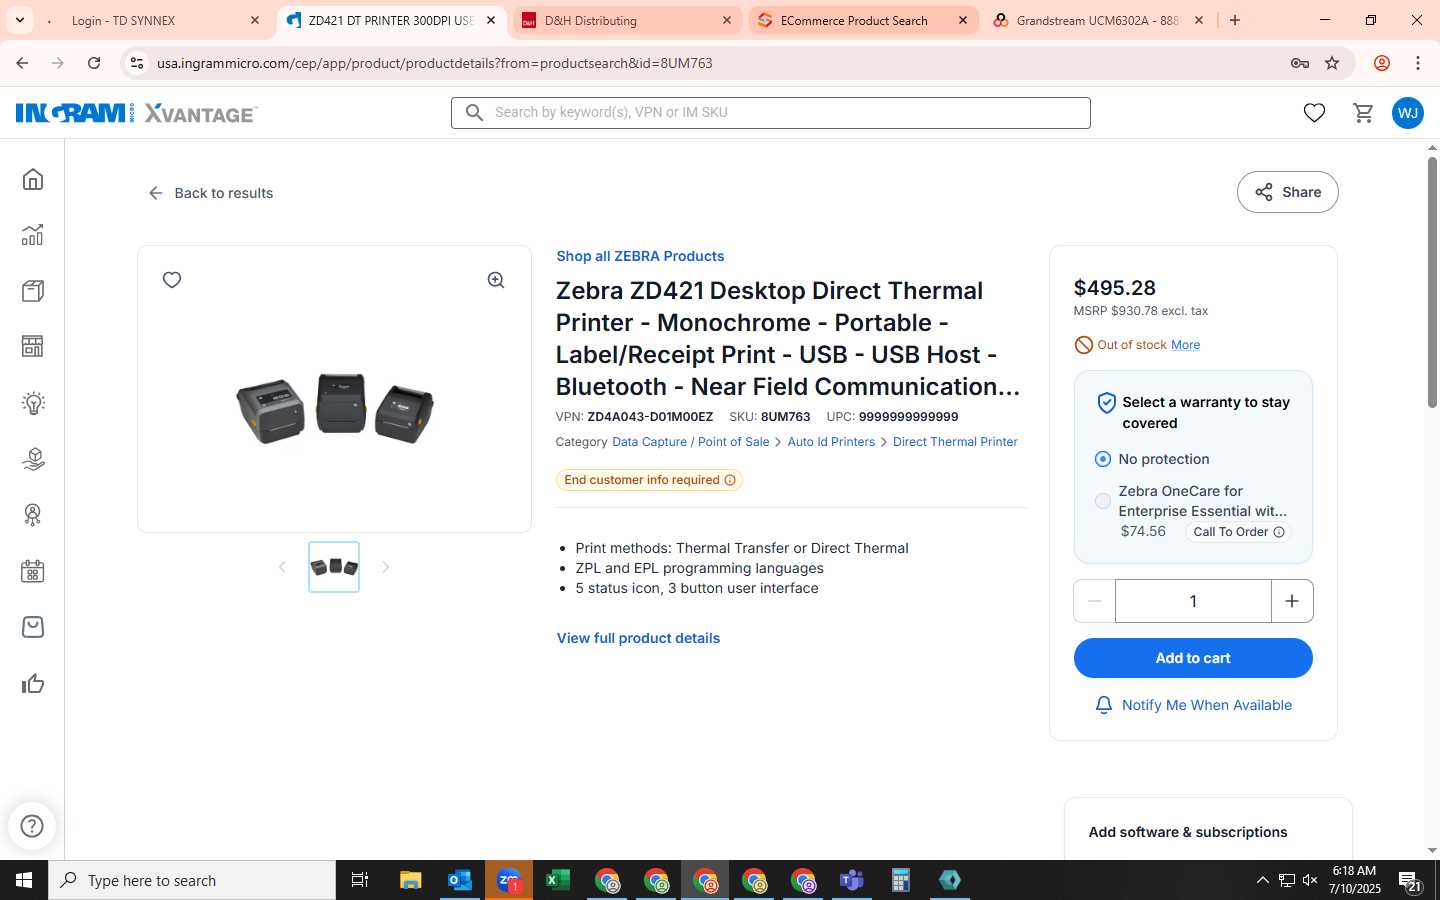The width and height of the screenshot is (1440, 900).
Task: Click the page vertical scrollbar
Action: [1432, 282]
